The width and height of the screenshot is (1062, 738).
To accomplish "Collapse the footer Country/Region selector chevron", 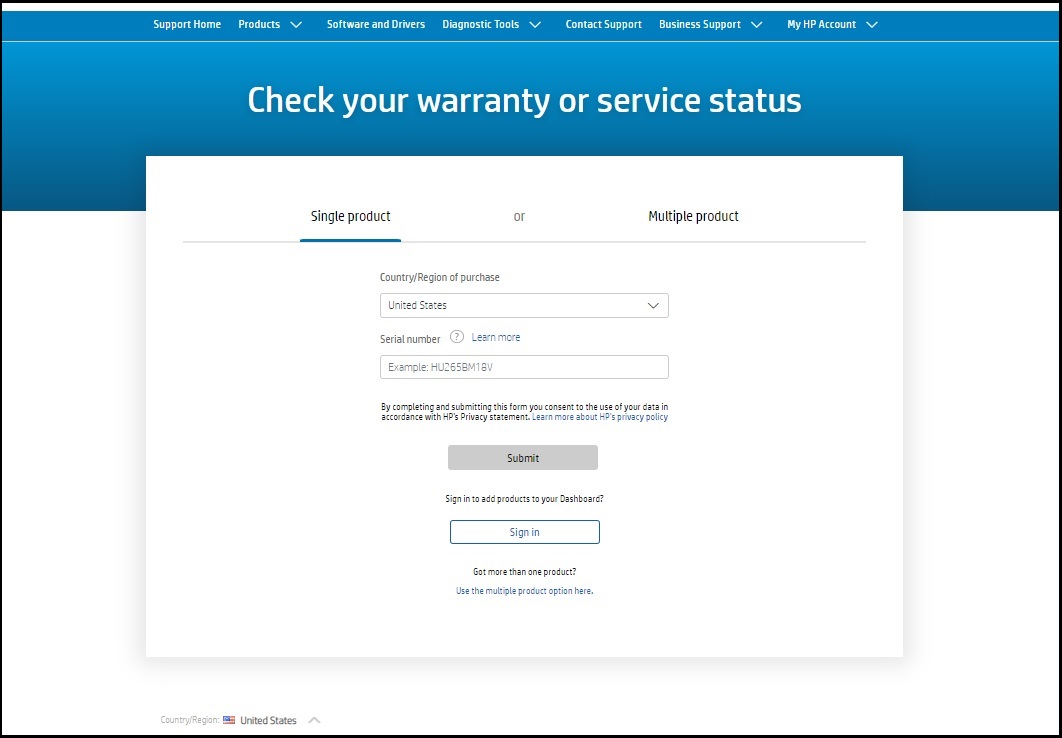I will [315, 718].
